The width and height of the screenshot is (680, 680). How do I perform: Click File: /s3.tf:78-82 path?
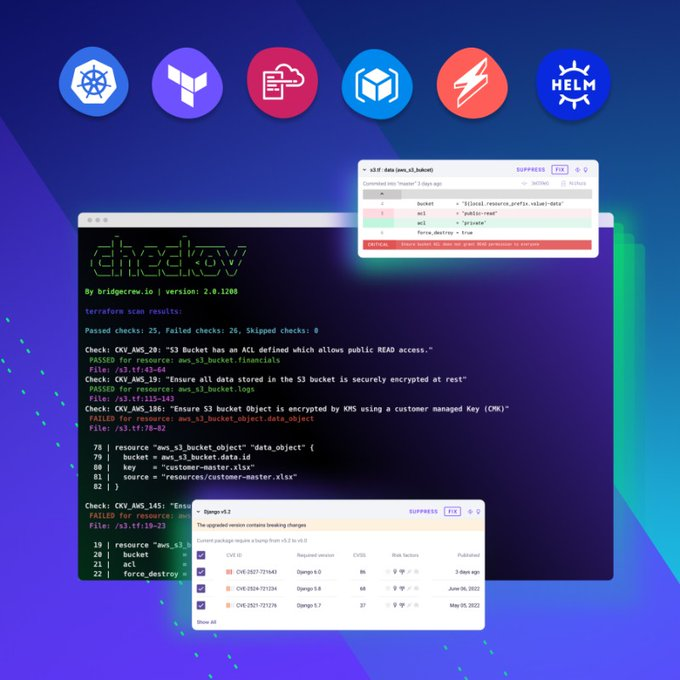tap(128, 428)
